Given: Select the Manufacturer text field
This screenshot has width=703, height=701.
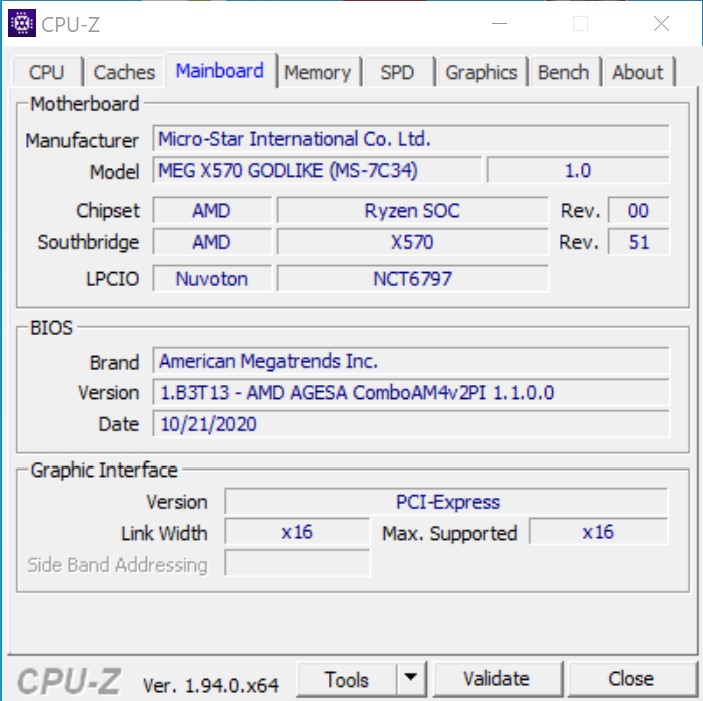Looking at the screenshot, I should tap(411, 139).
